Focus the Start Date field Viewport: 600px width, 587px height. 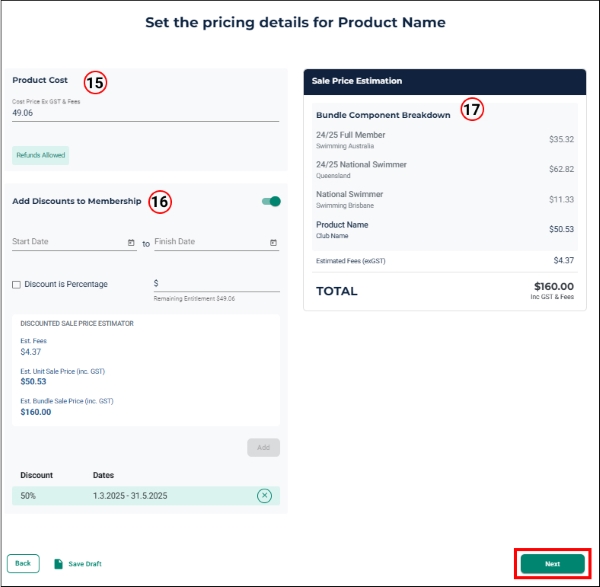click(74, 242)
